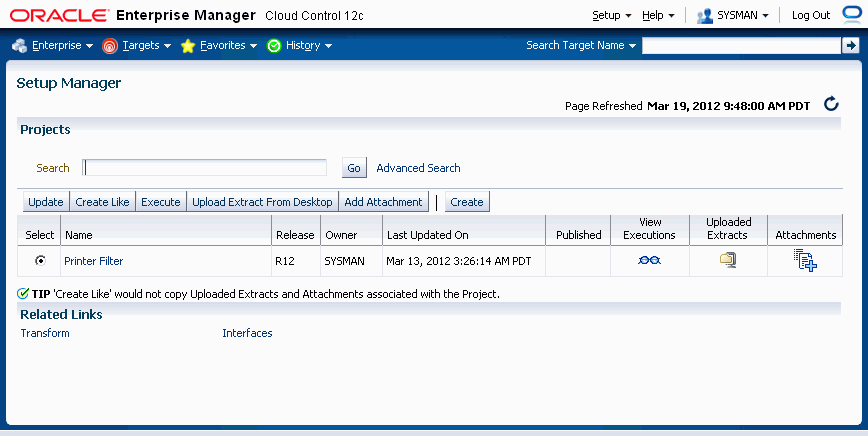
Task: Click the Favorites star icon
Action: pyautogui.click(x=188, y=45)
